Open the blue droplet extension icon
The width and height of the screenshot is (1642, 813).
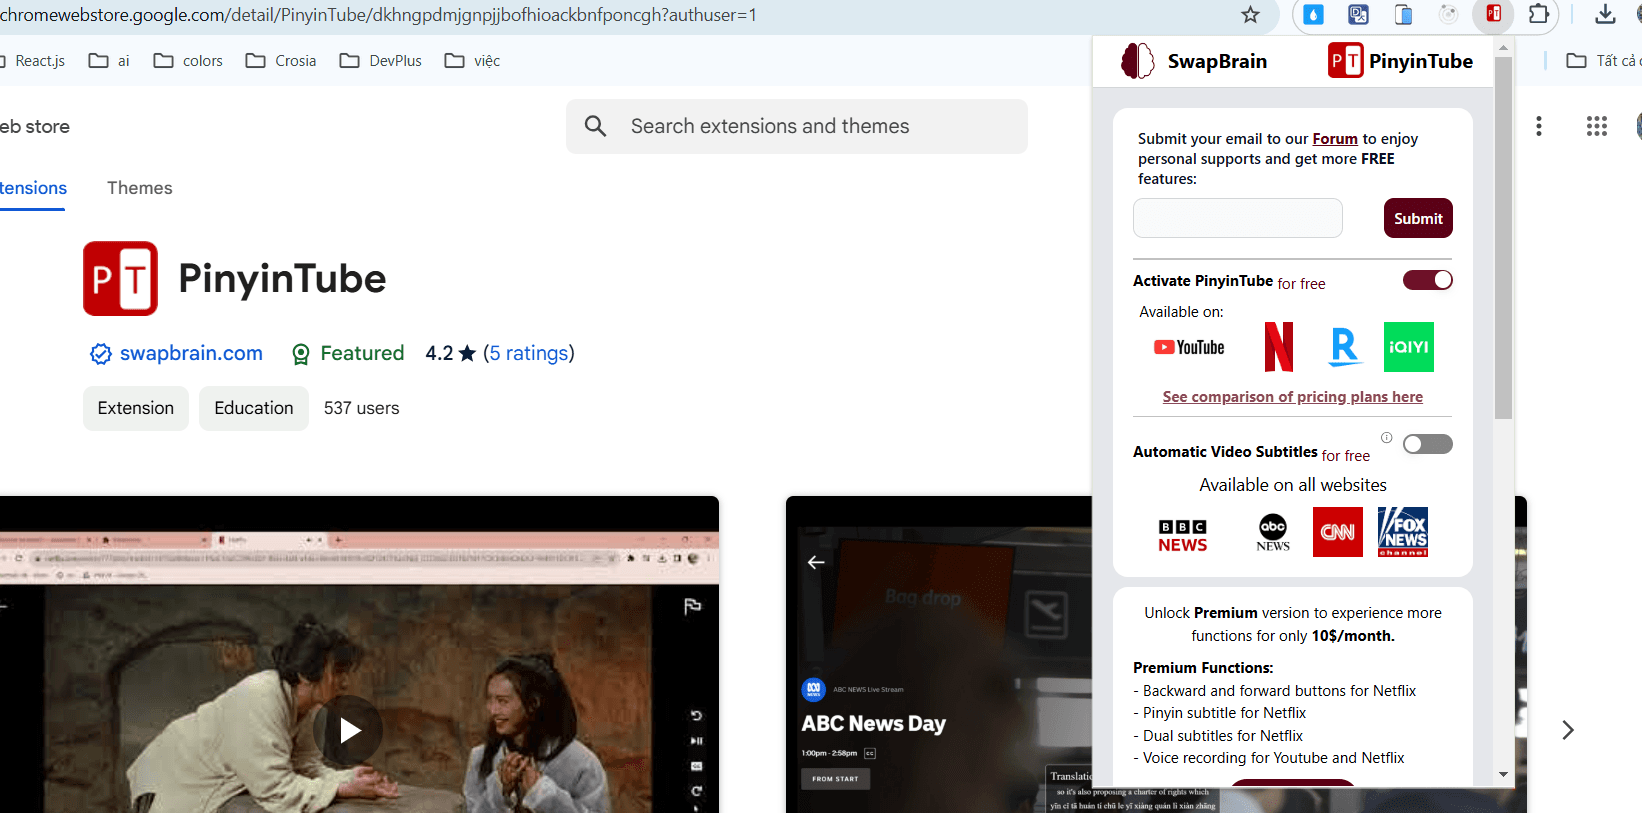[1313, 14]
